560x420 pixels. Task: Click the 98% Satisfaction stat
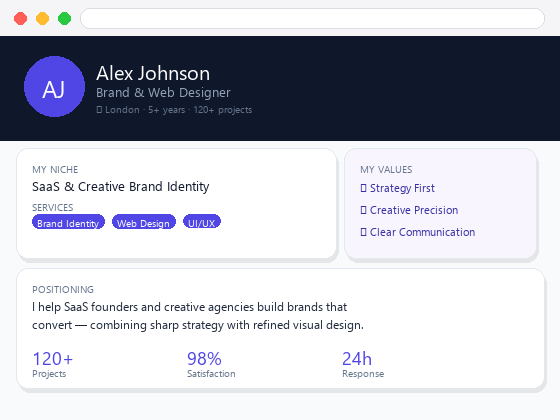211,364
